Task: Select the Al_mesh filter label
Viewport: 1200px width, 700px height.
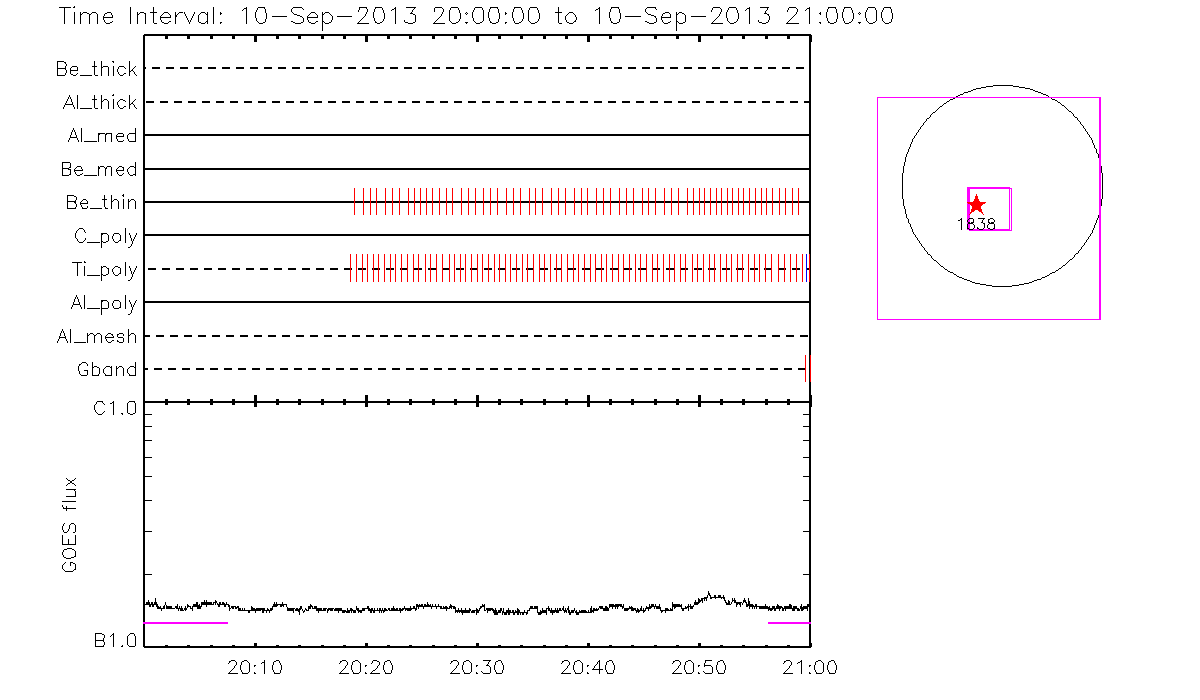Action: click(x=97, y=337)
